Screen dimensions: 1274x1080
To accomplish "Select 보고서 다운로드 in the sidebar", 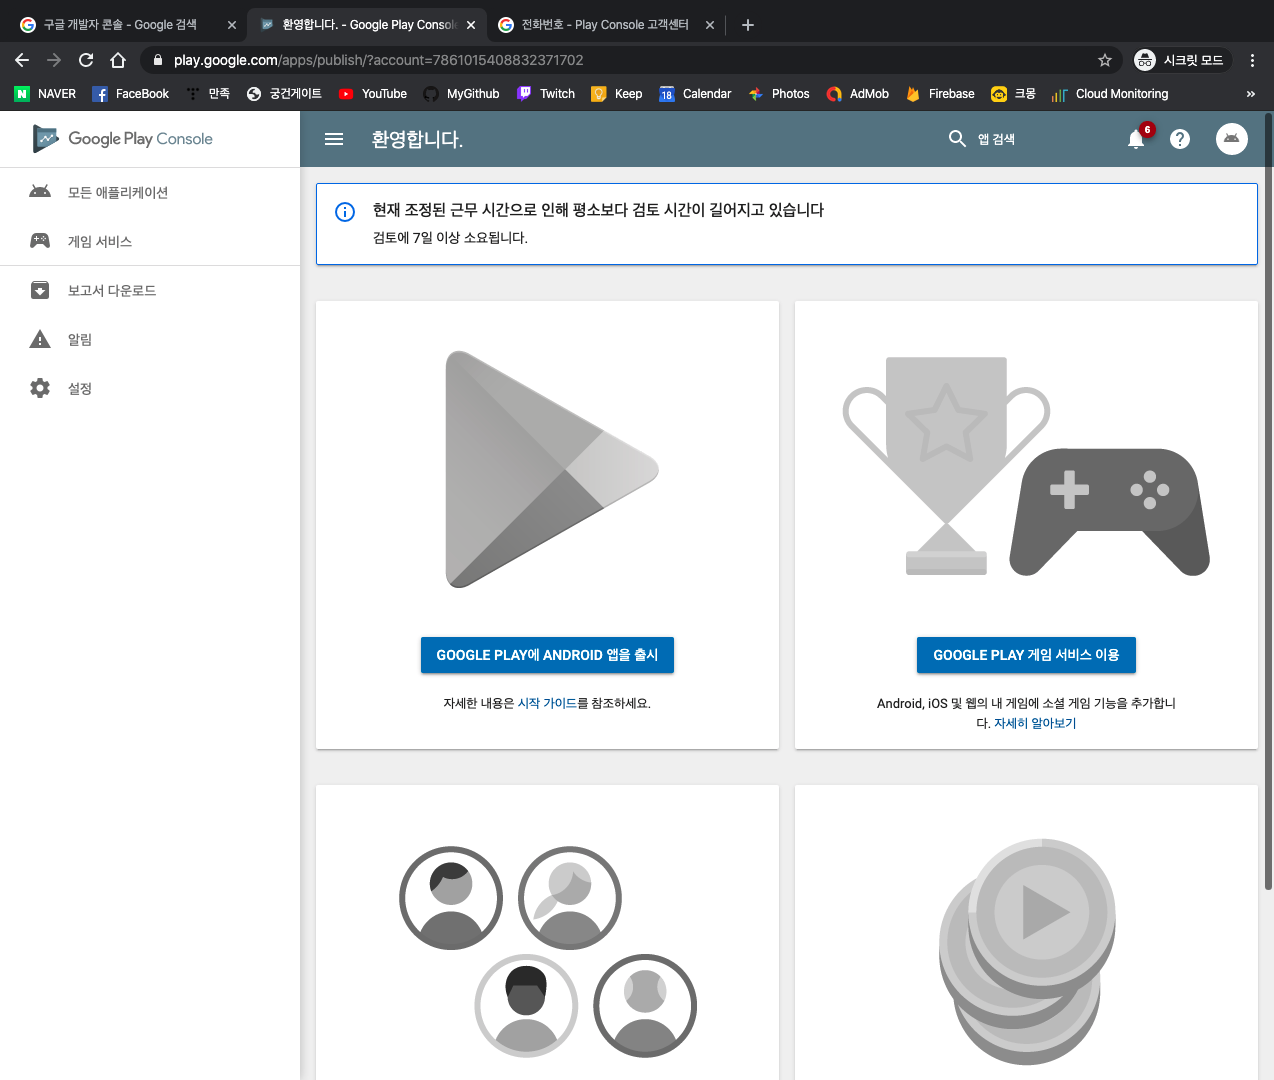I will pyautogui.click(x=150, y=290).
